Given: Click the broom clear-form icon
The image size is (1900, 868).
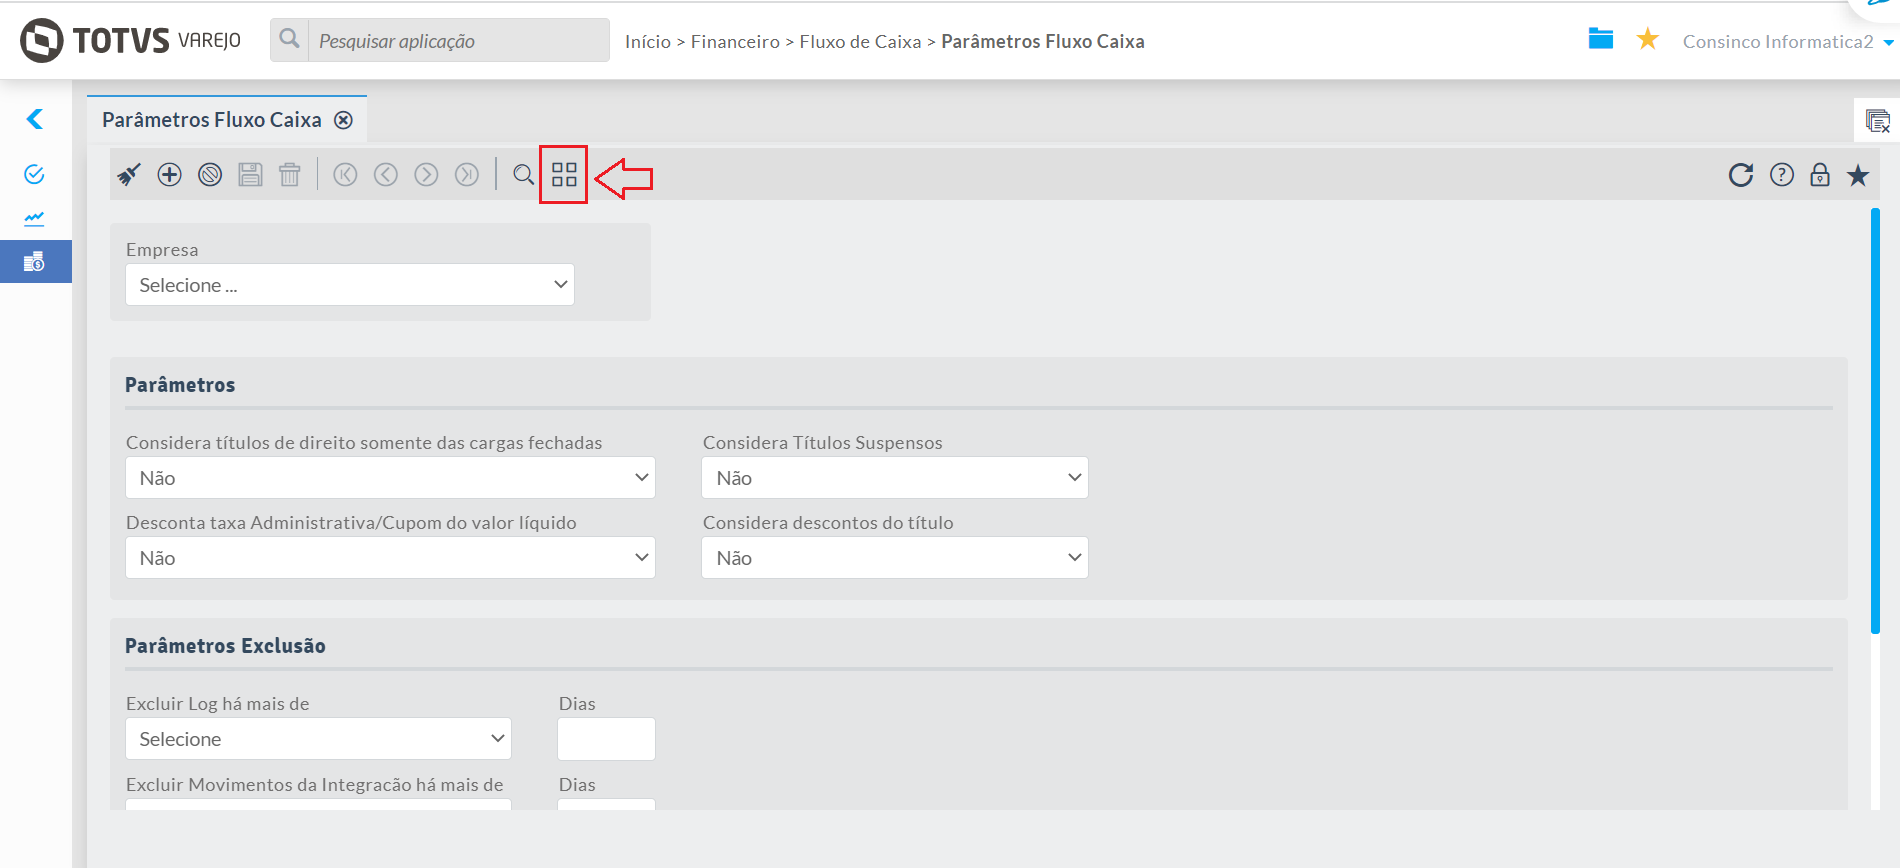Looking at the screenshot, I should pos(129,175).
